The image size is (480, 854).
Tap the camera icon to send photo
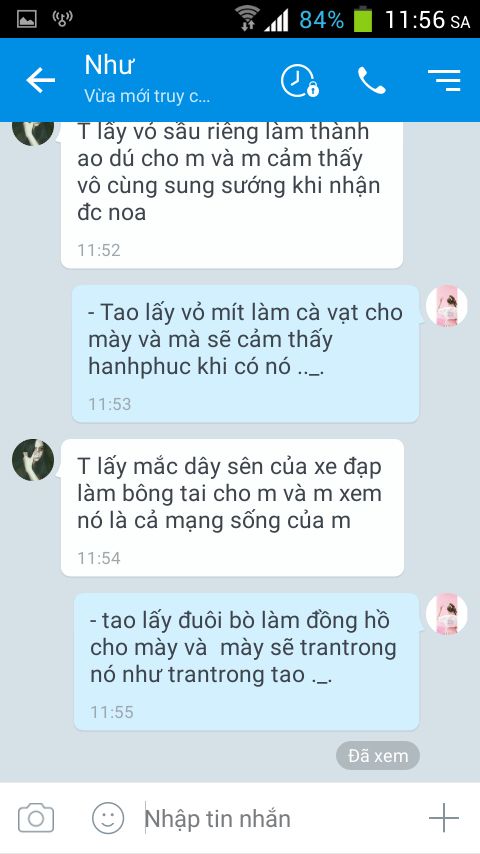point(36,818)
